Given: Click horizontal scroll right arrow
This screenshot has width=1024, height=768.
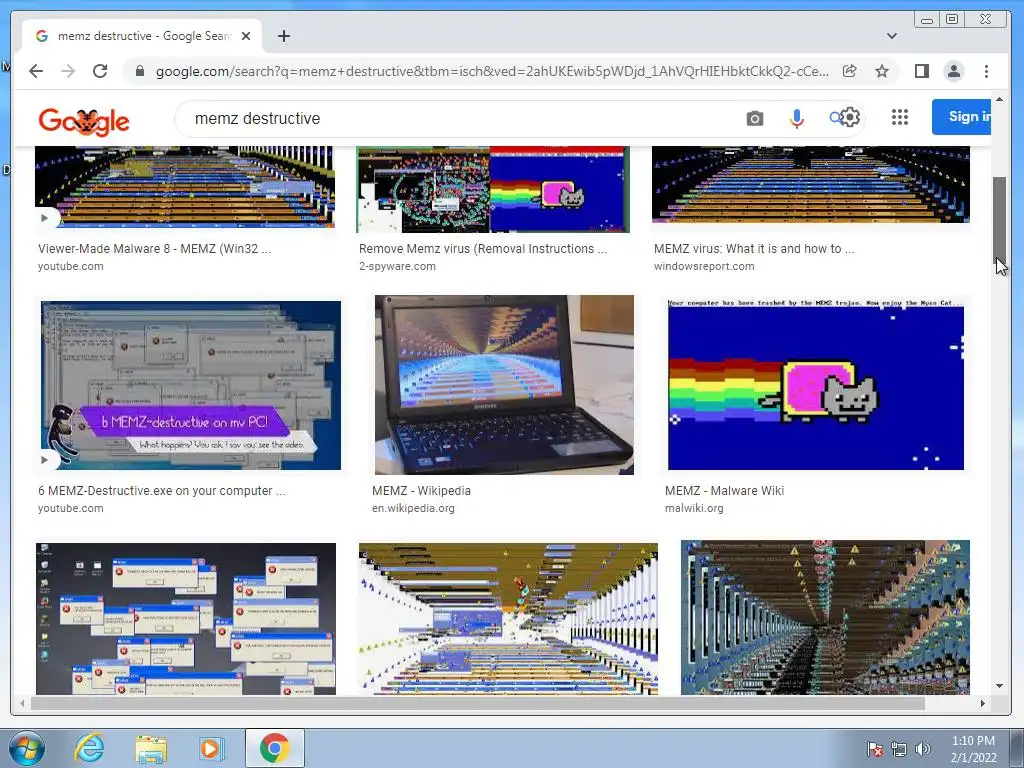Looking at the screenshot, I should (983, 703).
